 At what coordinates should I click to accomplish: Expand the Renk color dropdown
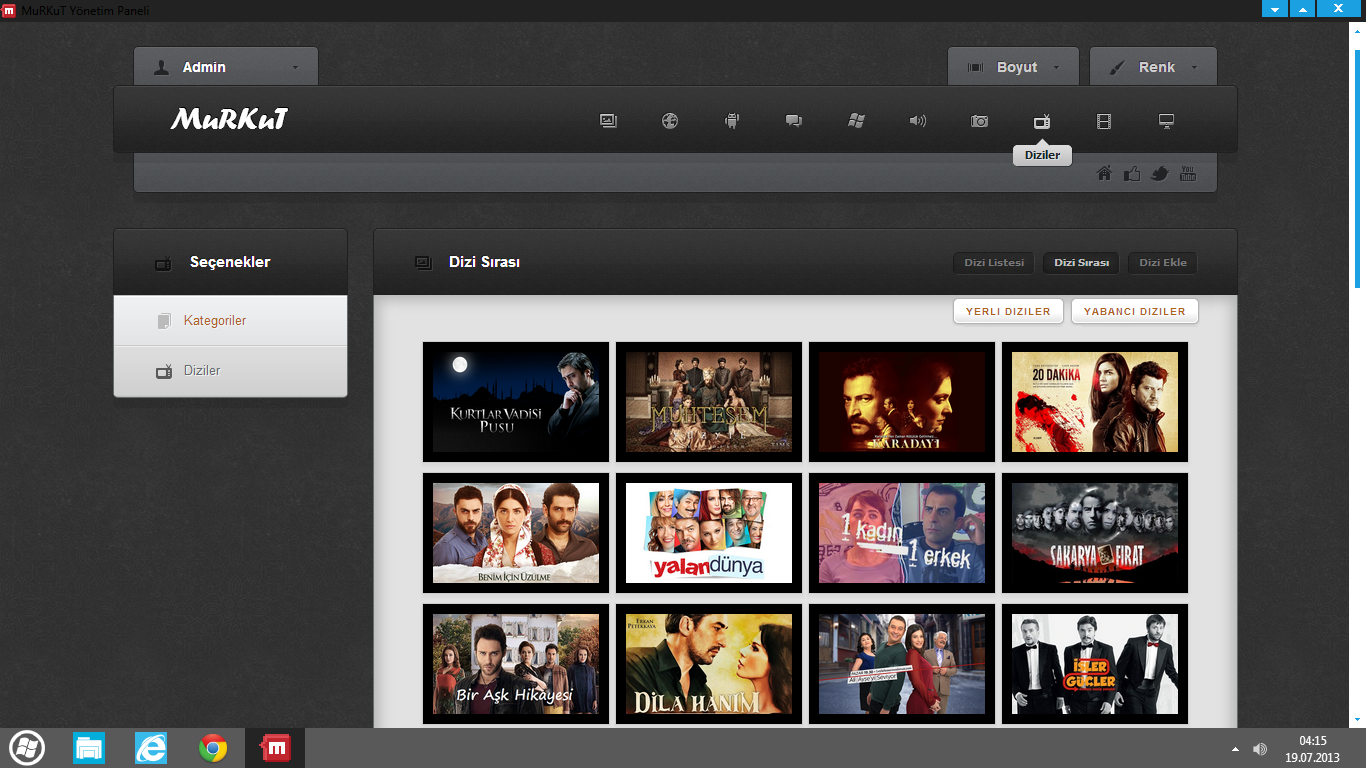1153,67
